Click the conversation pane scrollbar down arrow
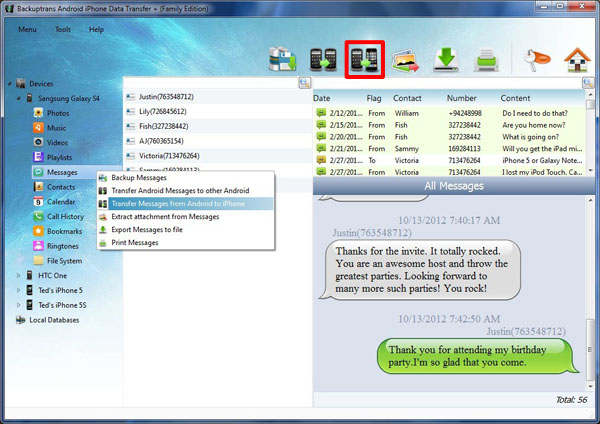600x424 pixels. point(590,386)
